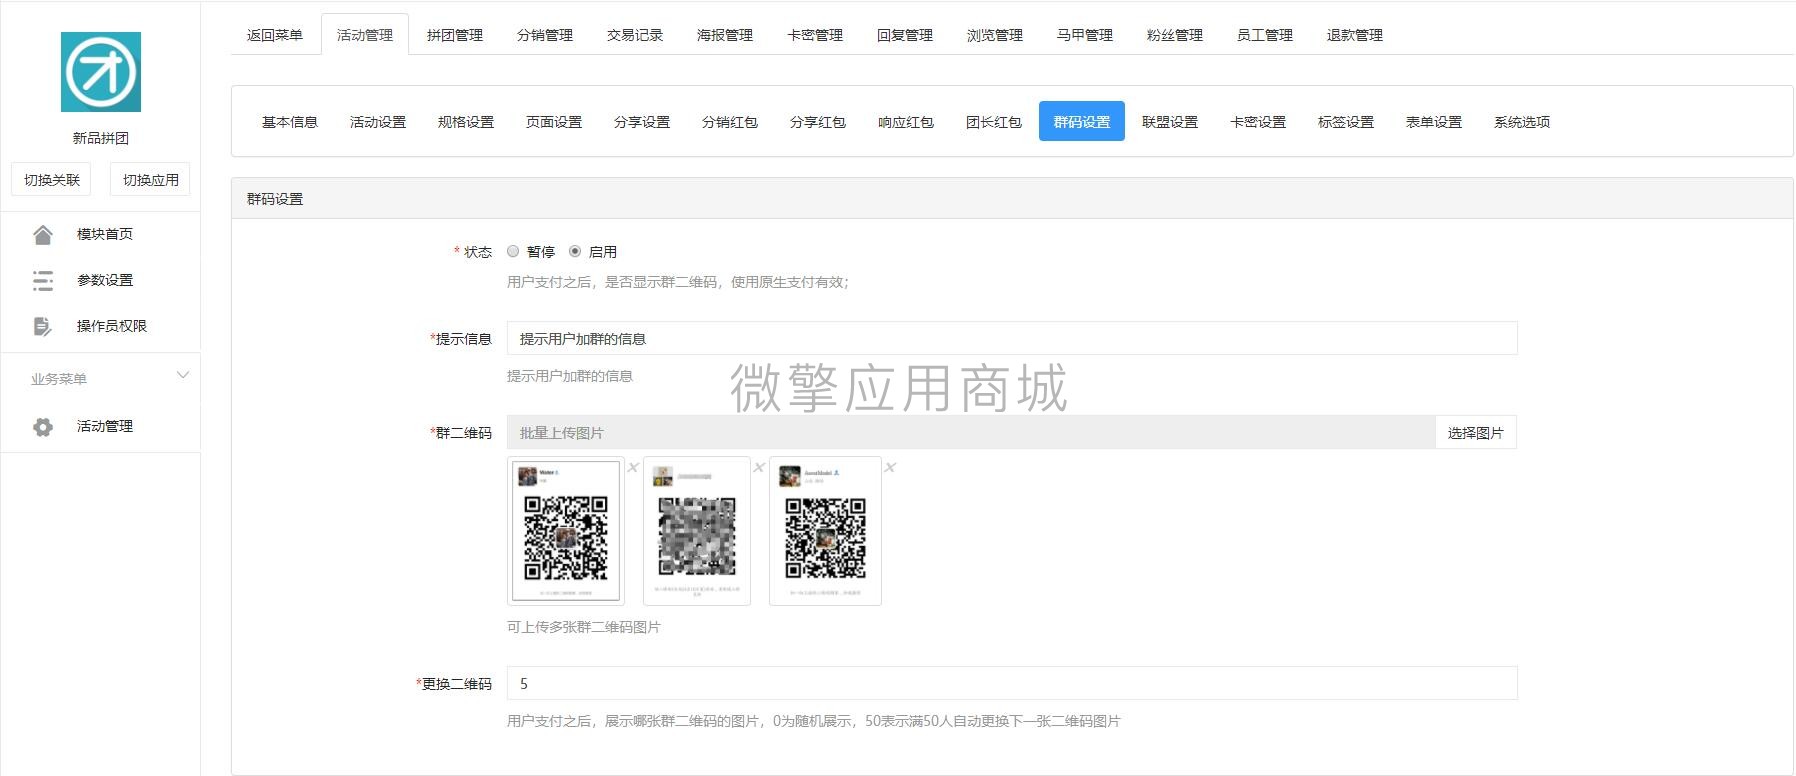Focus the 提示信息 text input
The height and width of the screenshot is (776, 1796).
tap(1012, 339)
